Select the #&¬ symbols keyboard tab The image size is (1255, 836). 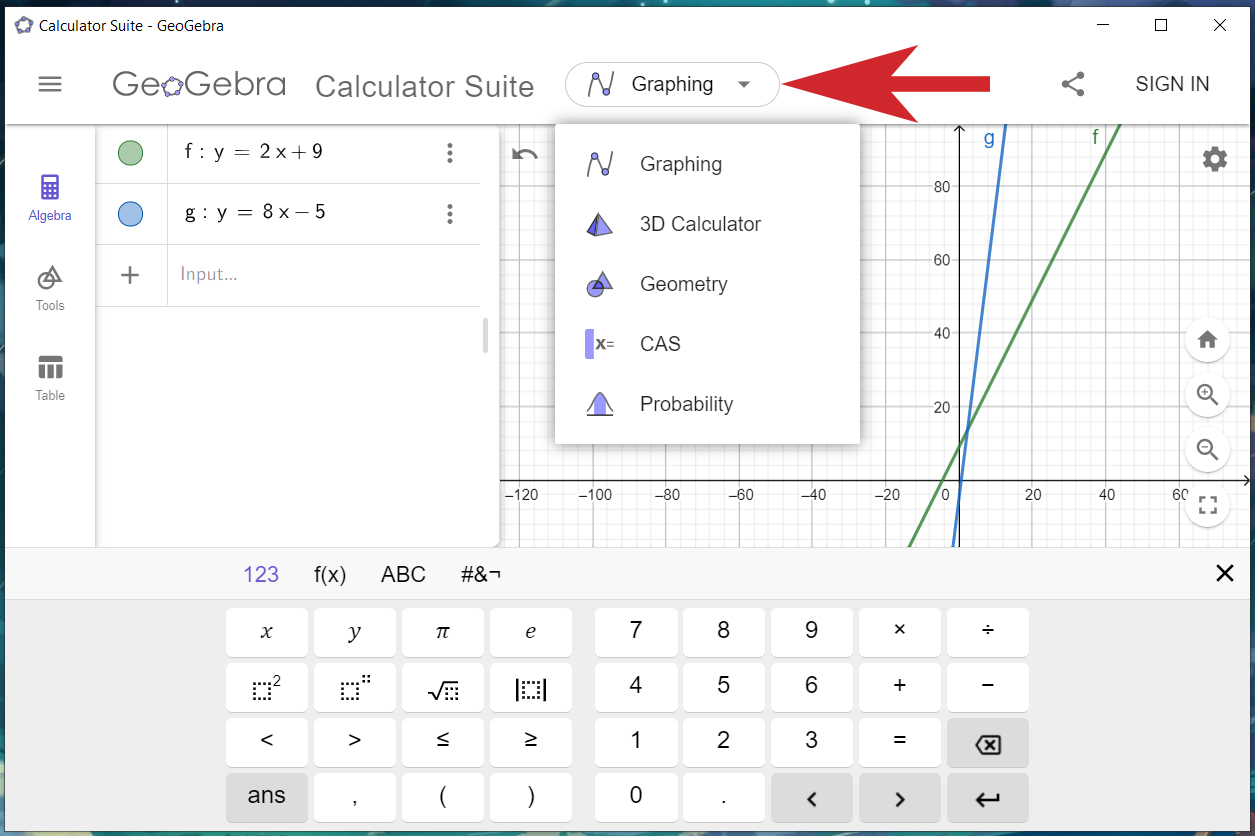point(481,574)
